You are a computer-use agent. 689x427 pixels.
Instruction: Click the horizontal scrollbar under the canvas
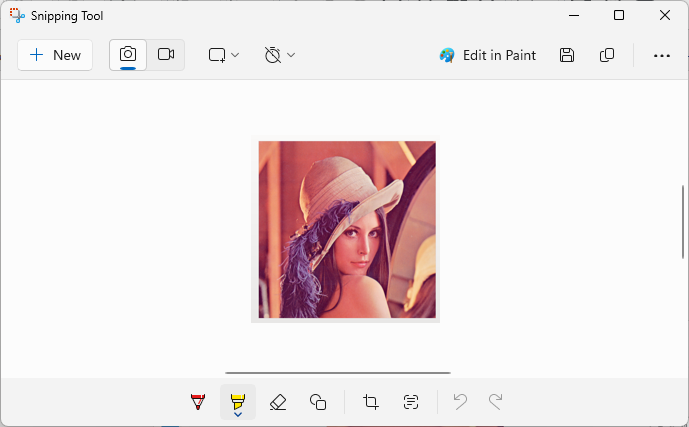[x=338, y=373]
